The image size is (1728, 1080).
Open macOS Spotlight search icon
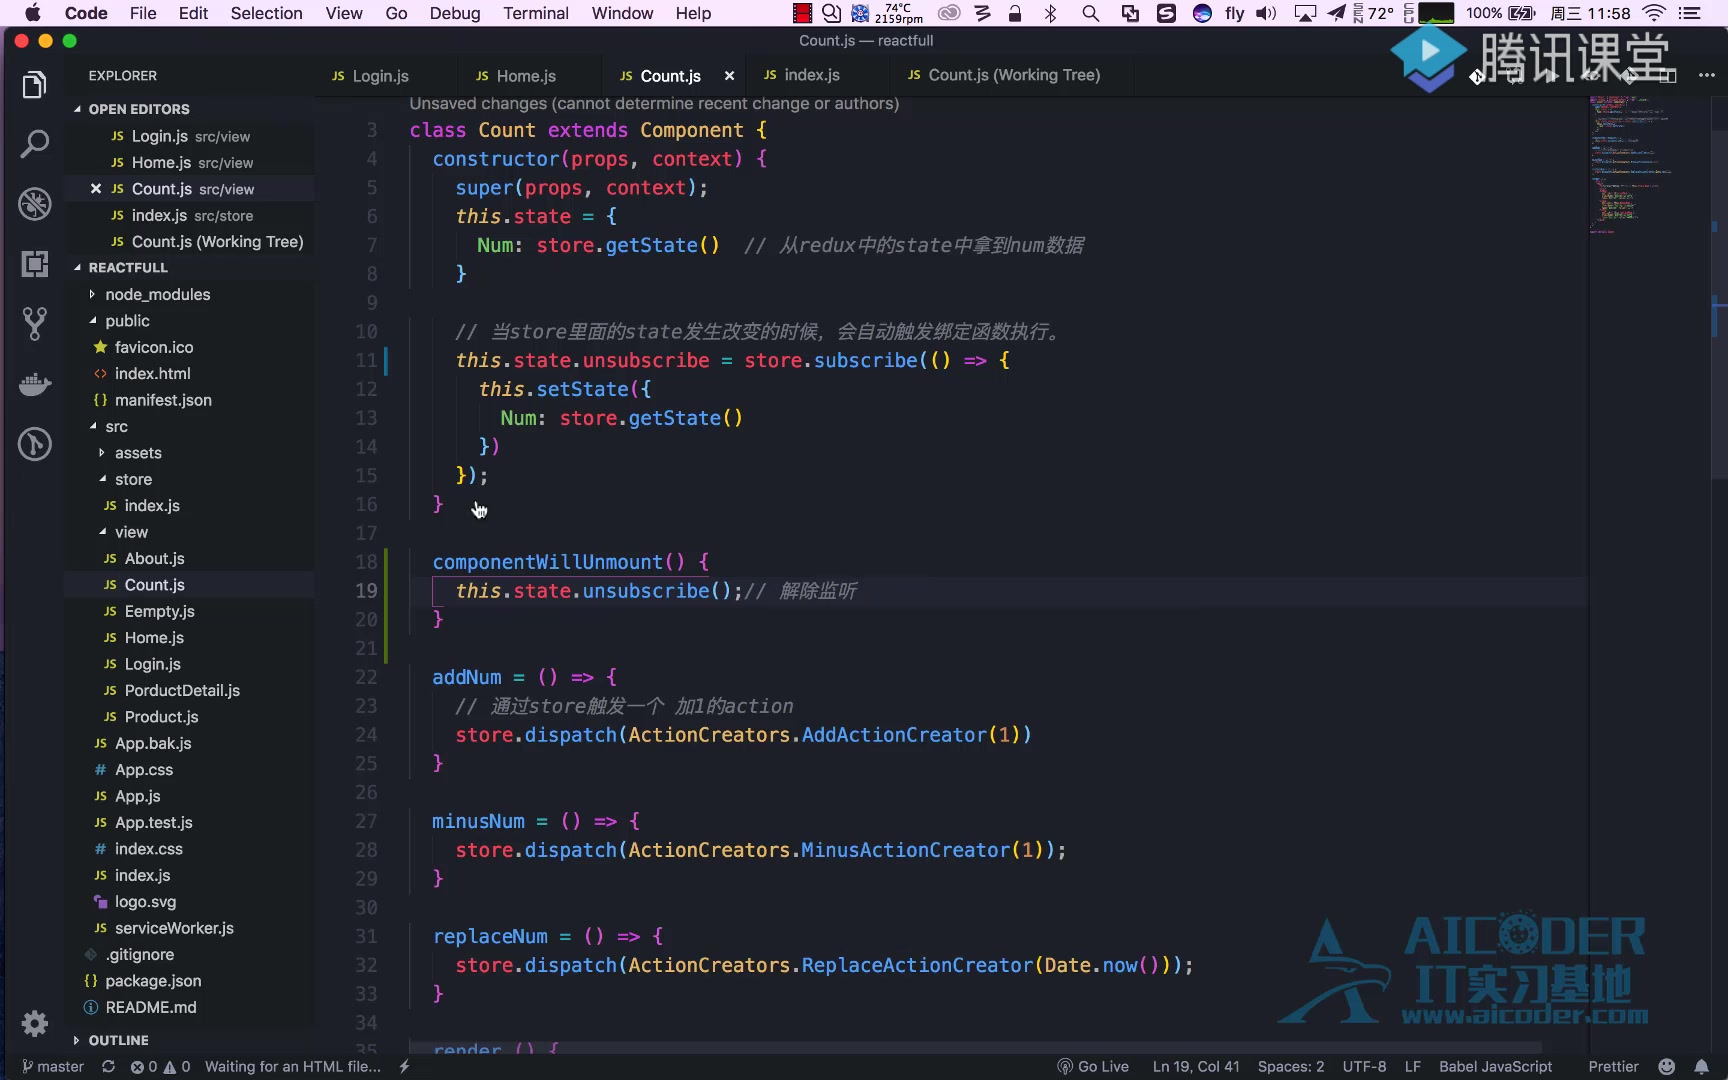coord(1090,13)
